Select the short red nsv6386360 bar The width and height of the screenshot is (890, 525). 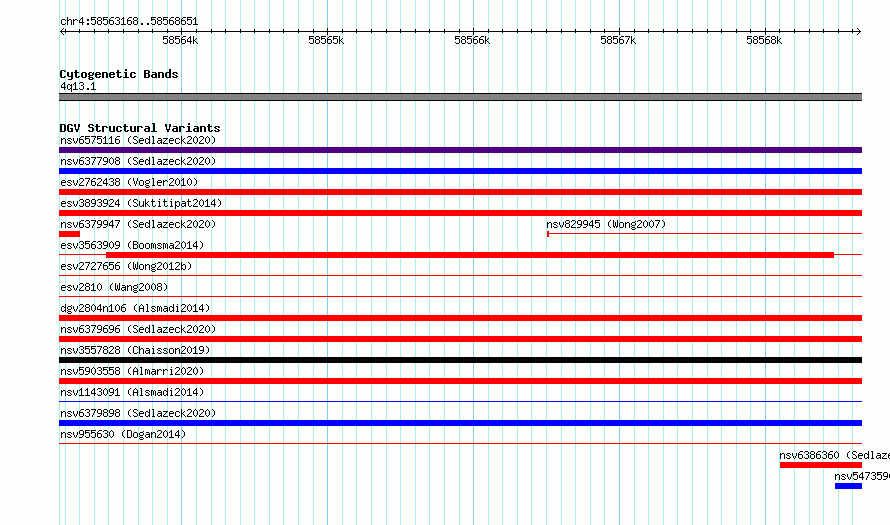click(821, 465)
